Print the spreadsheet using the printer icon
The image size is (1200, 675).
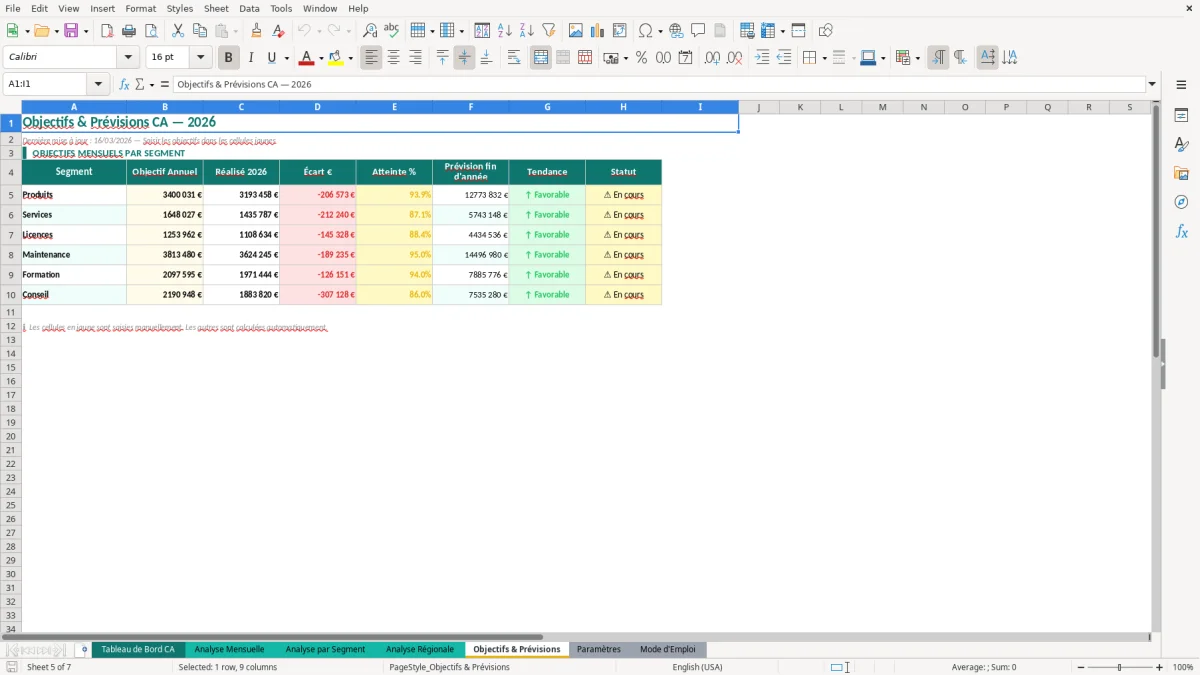click(129, 31)
